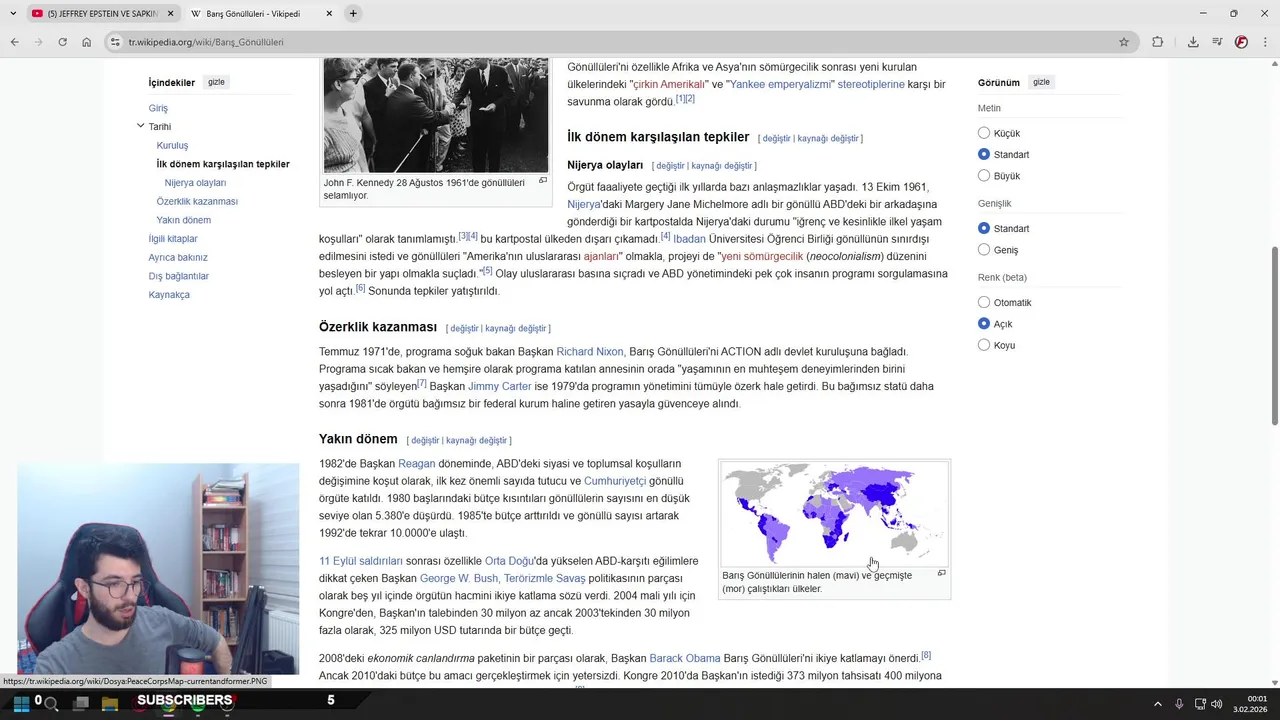The width and height of the screenshot is (1280, 720).
Task: Jump to Kuruluş in contents
Action: [x=172, y=145]
